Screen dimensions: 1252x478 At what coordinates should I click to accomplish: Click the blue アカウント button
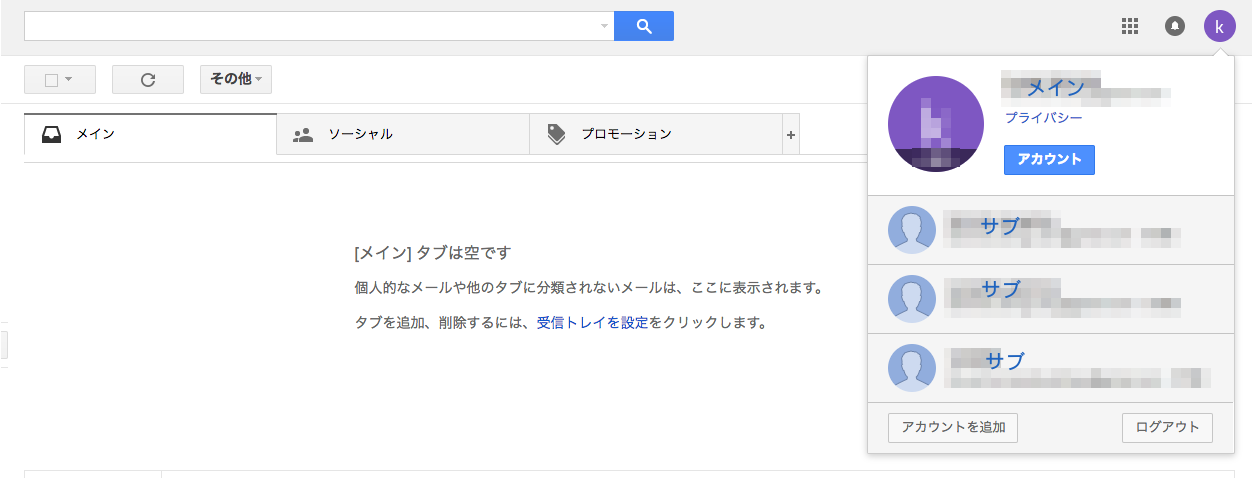[x=1049, y=160]
